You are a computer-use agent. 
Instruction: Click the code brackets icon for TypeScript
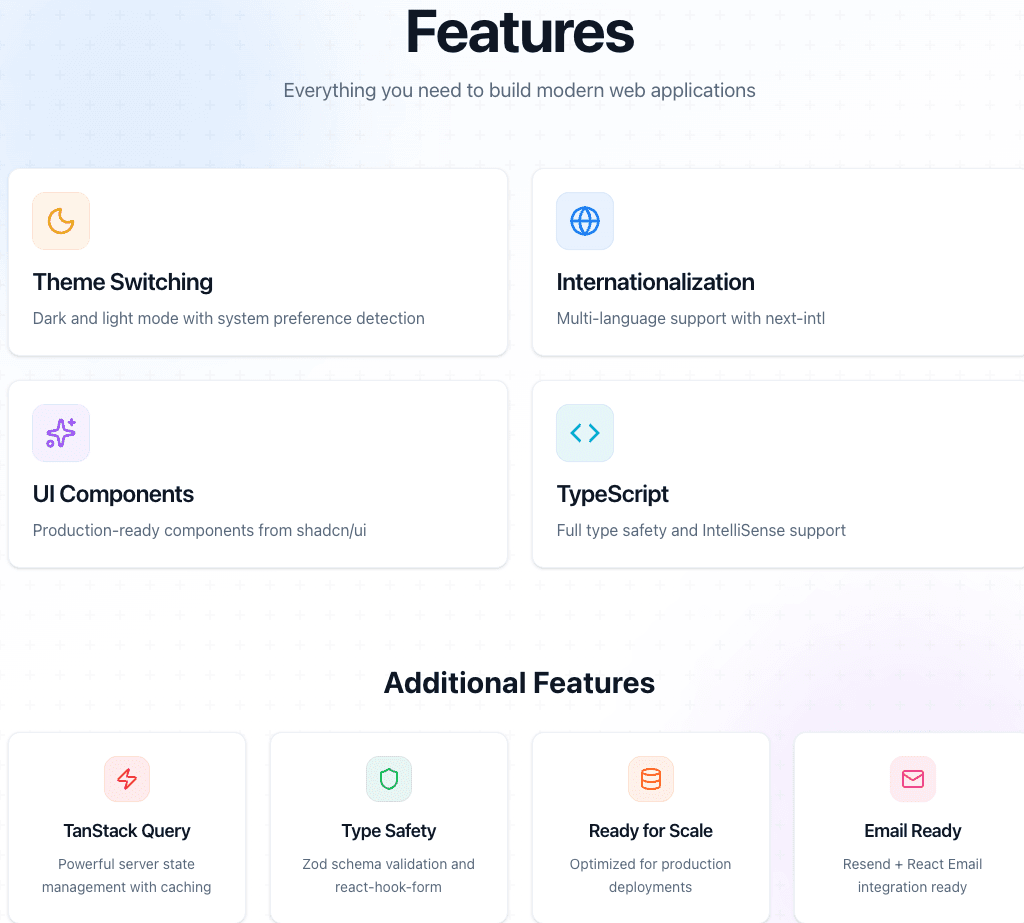tap(585, 433)
